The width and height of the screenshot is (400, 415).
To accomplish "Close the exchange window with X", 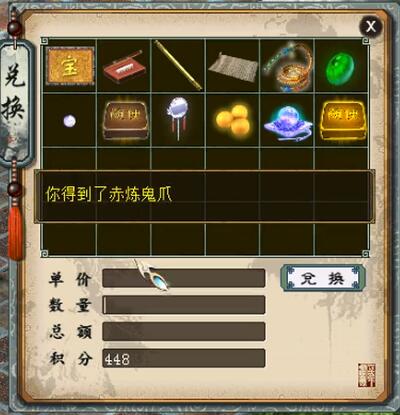I will (371, 26).
